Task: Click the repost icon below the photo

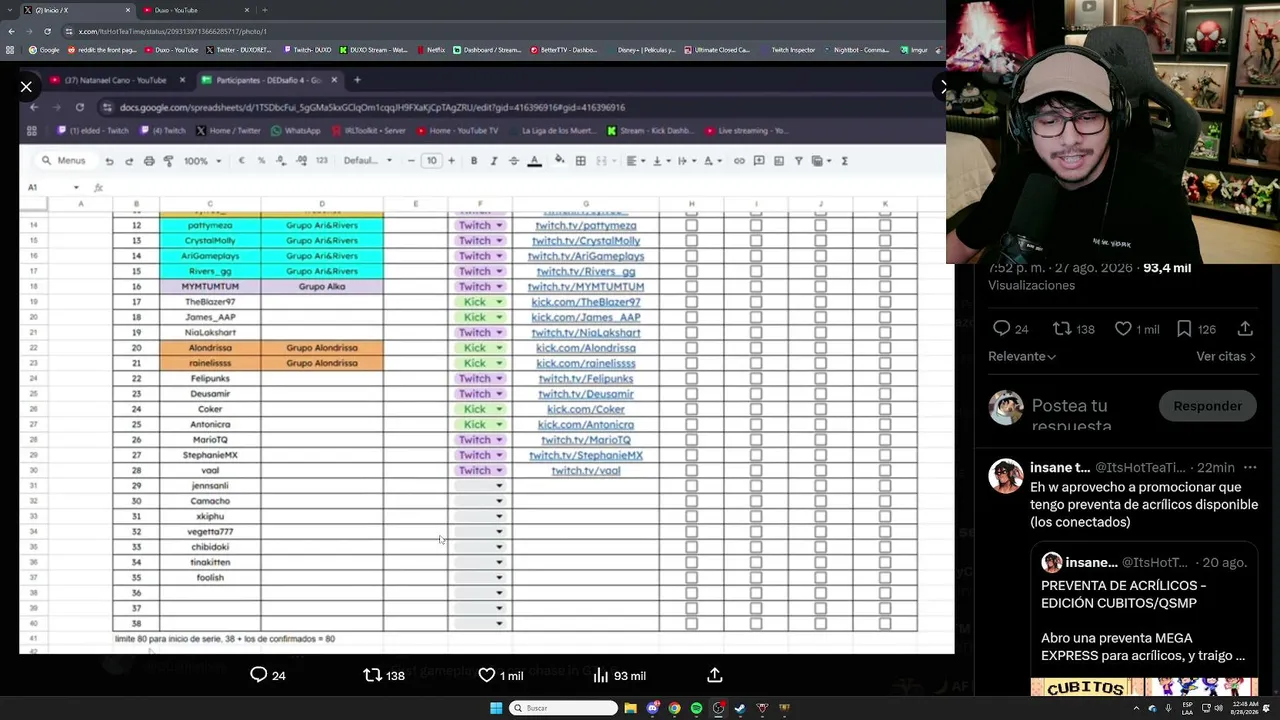Action: [373, 675]
